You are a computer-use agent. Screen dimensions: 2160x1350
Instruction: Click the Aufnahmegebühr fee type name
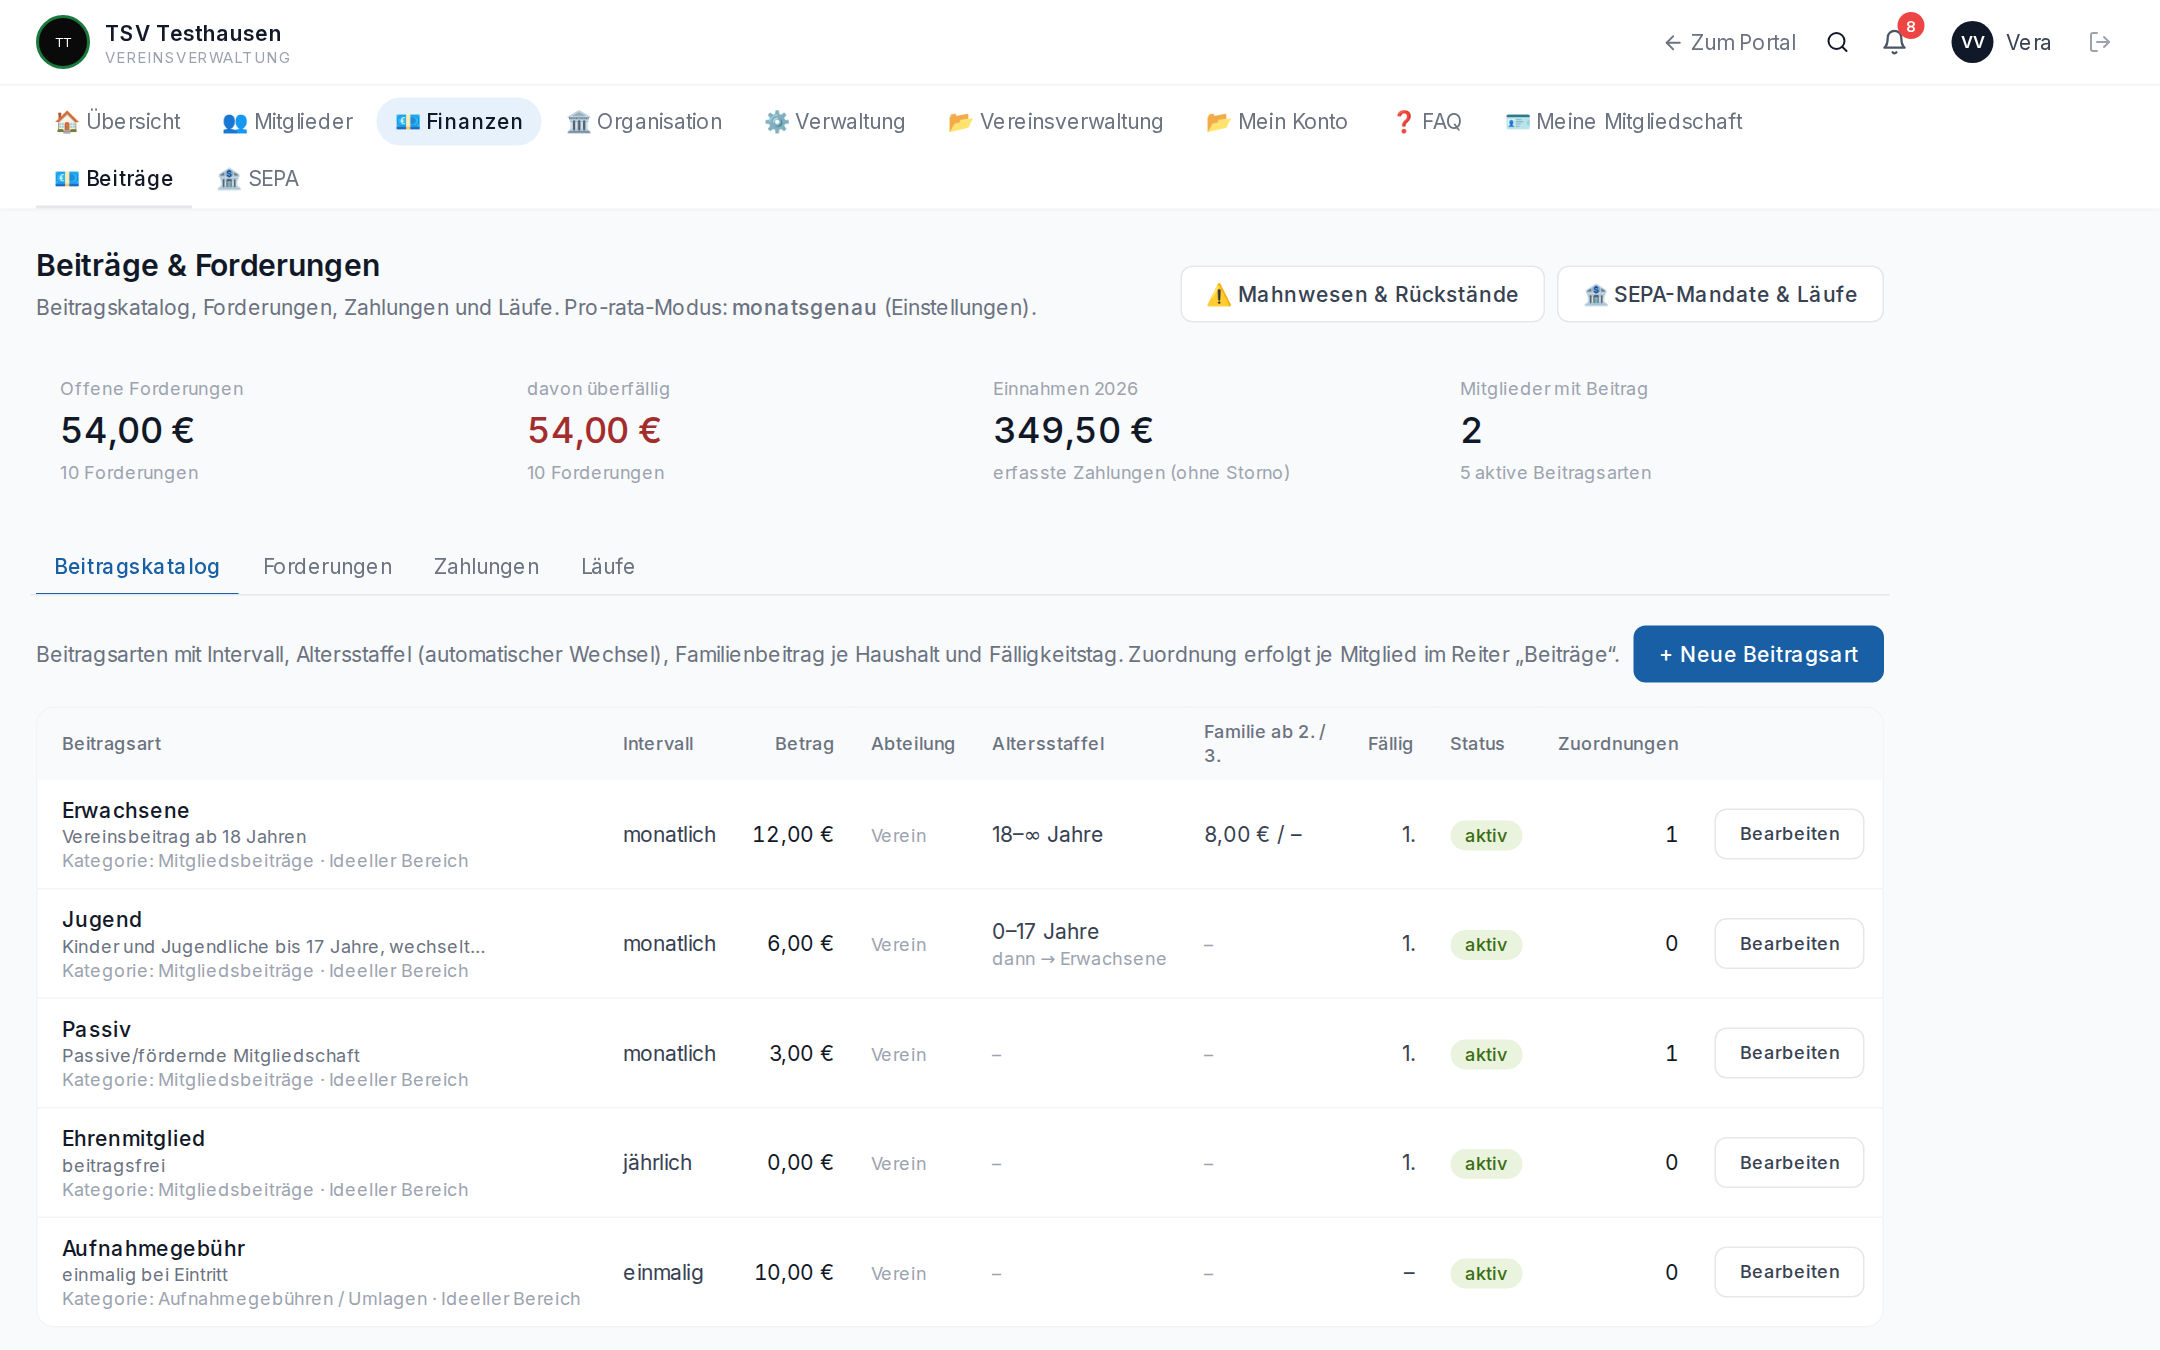pyautogui.click(x=154, y=1249)
